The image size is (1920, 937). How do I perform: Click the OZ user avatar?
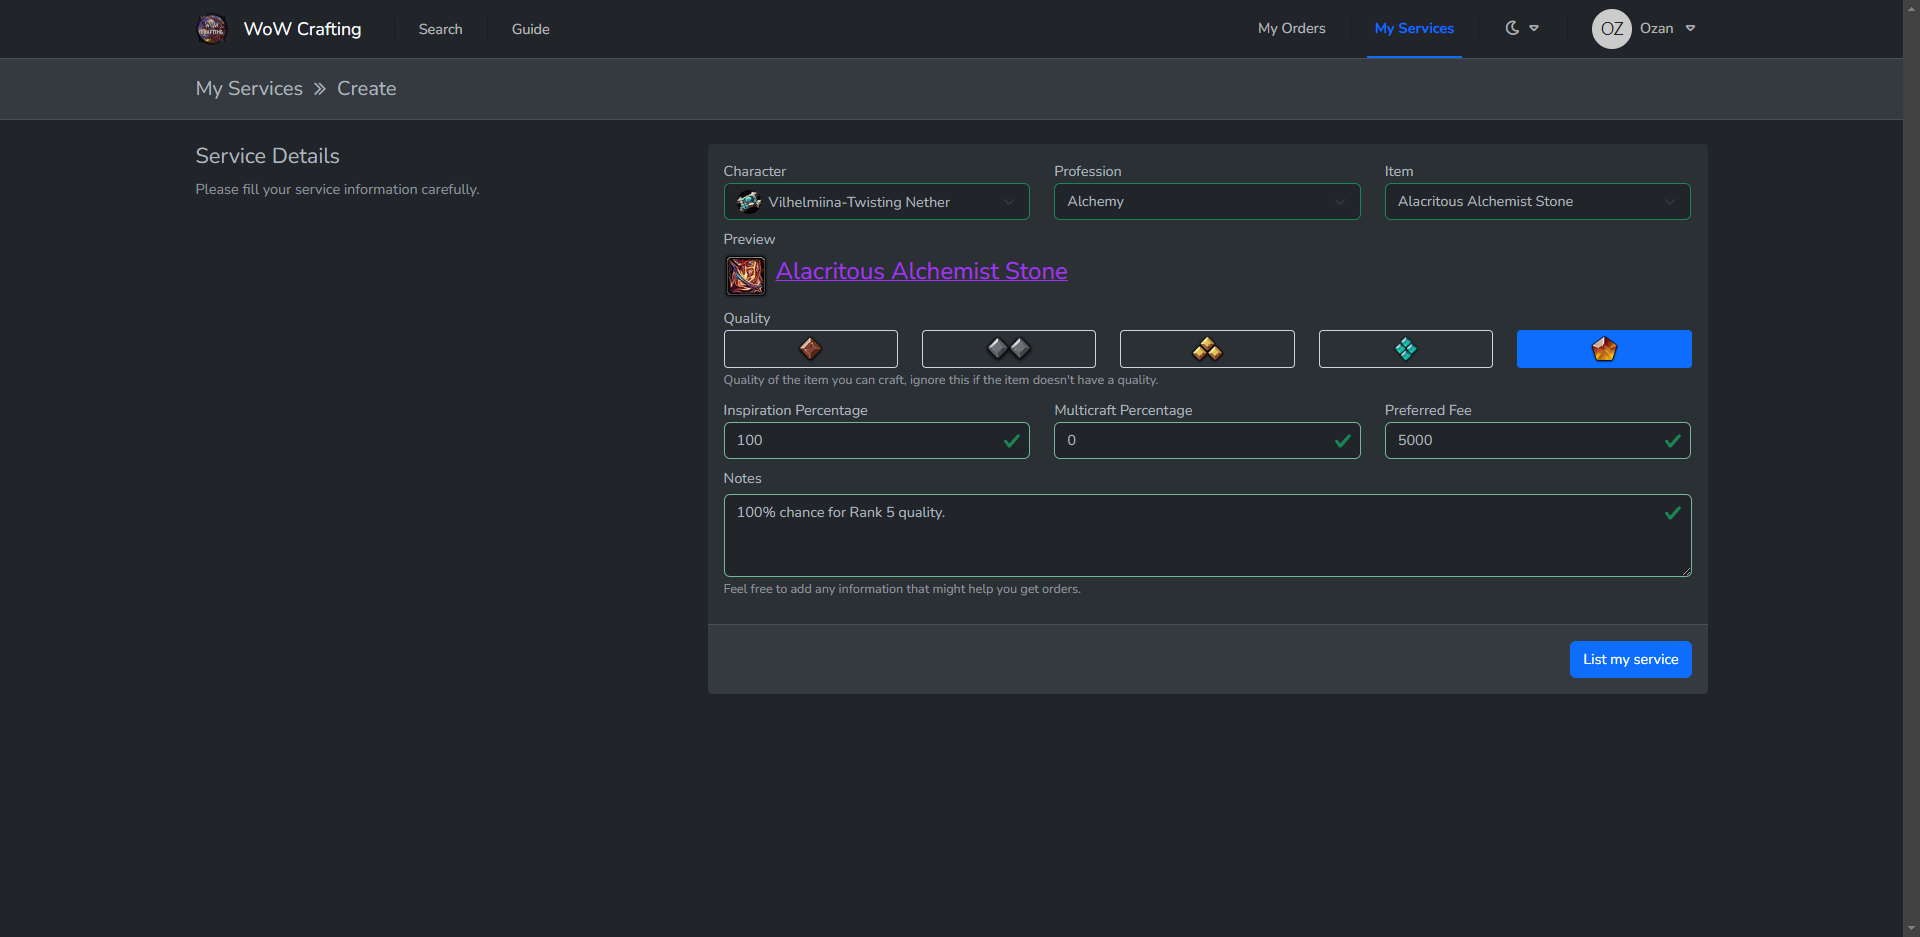coord(1611,29)
